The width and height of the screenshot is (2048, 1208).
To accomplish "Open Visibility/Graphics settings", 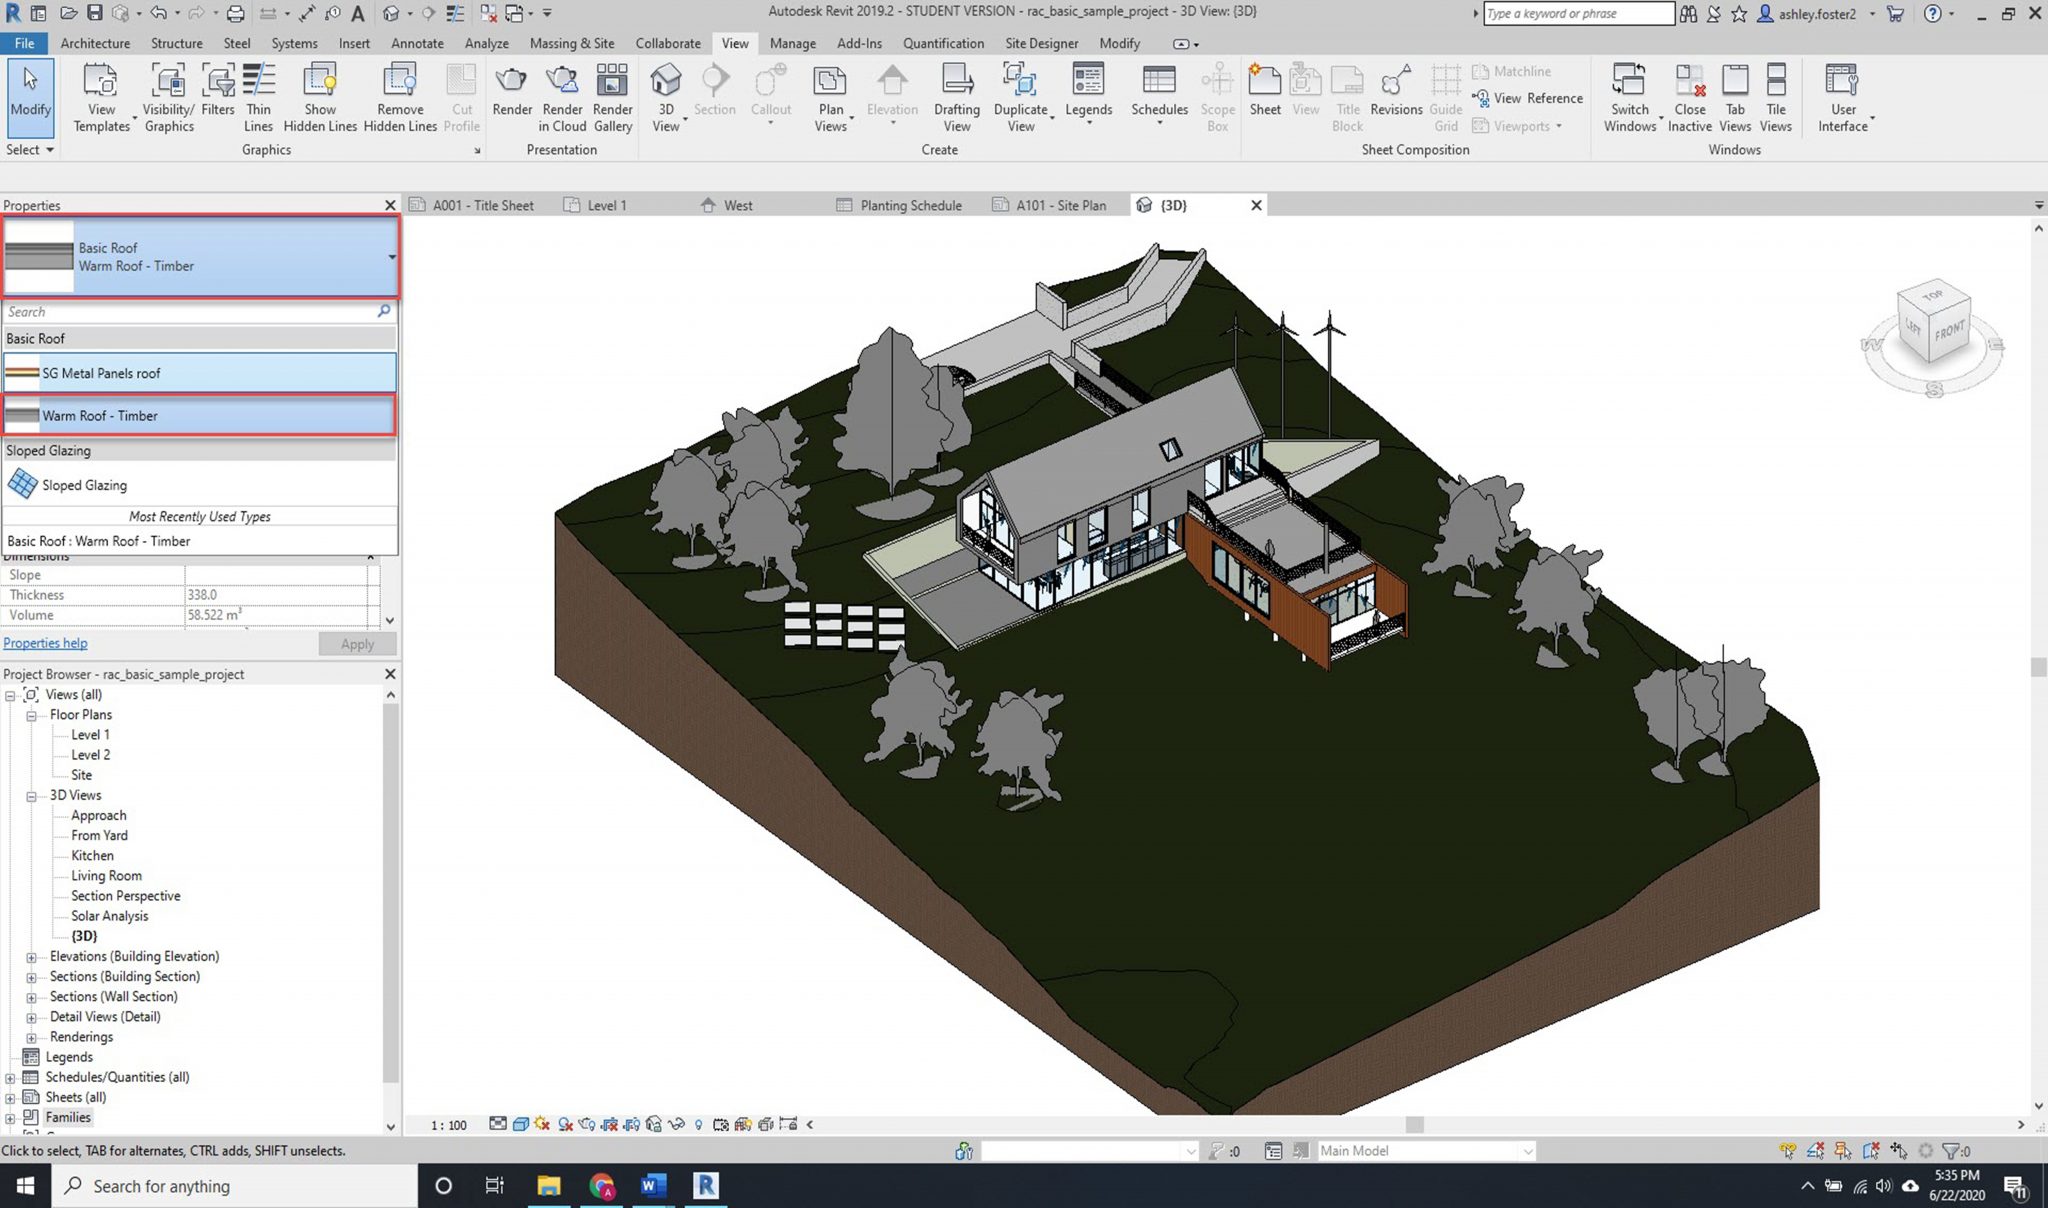I will tap(167, 95).
